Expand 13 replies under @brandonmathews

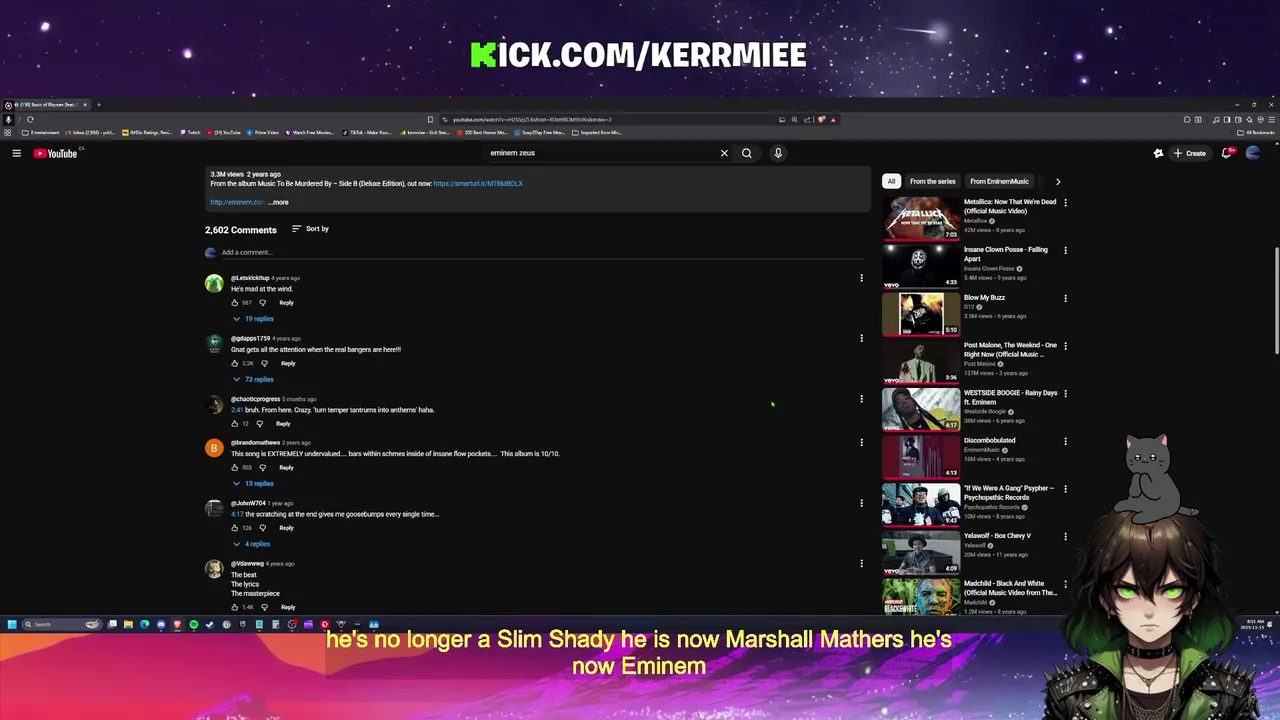(253, 484)
